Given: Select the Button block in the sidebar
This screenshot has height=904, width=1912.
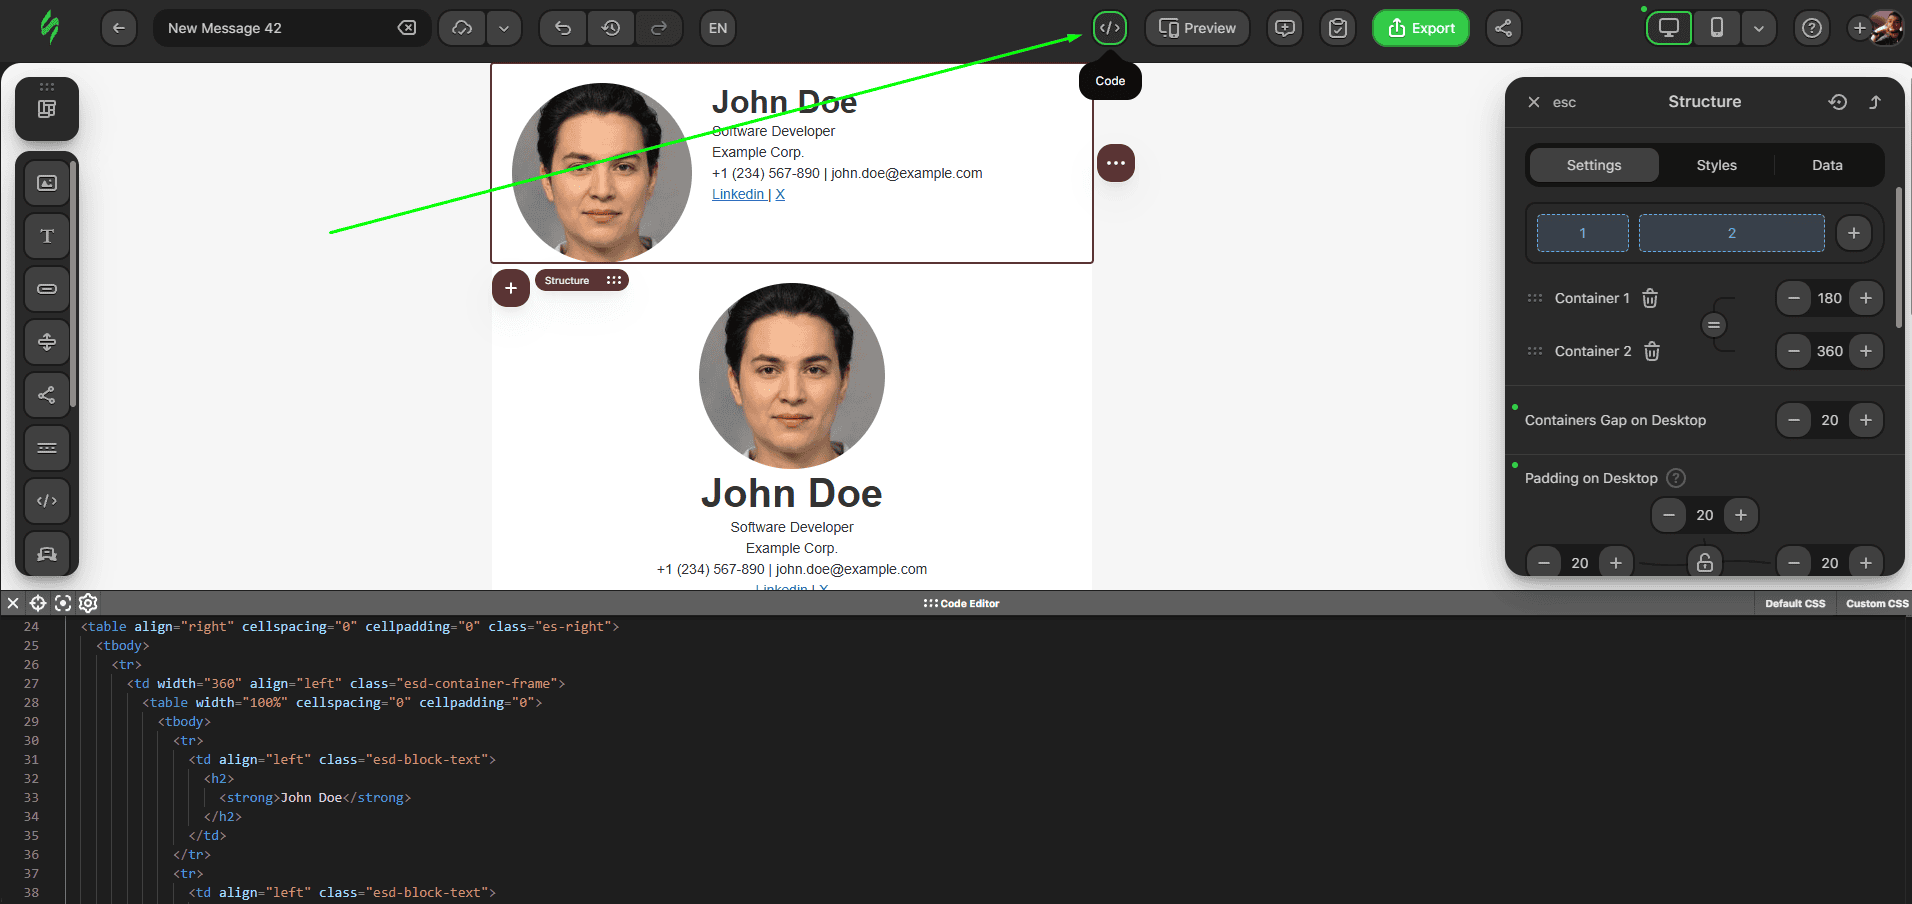Looking at the screenshot, I should [47, 289].
